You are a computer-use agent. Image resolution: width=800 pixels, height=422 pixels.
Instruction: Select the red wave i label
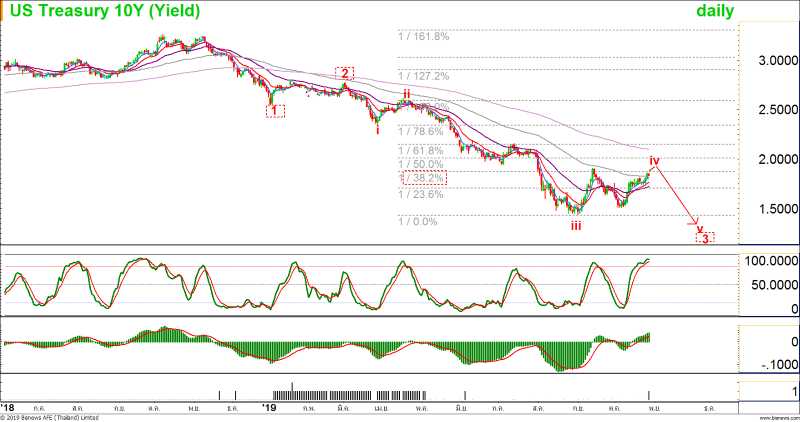click(377, 128)
